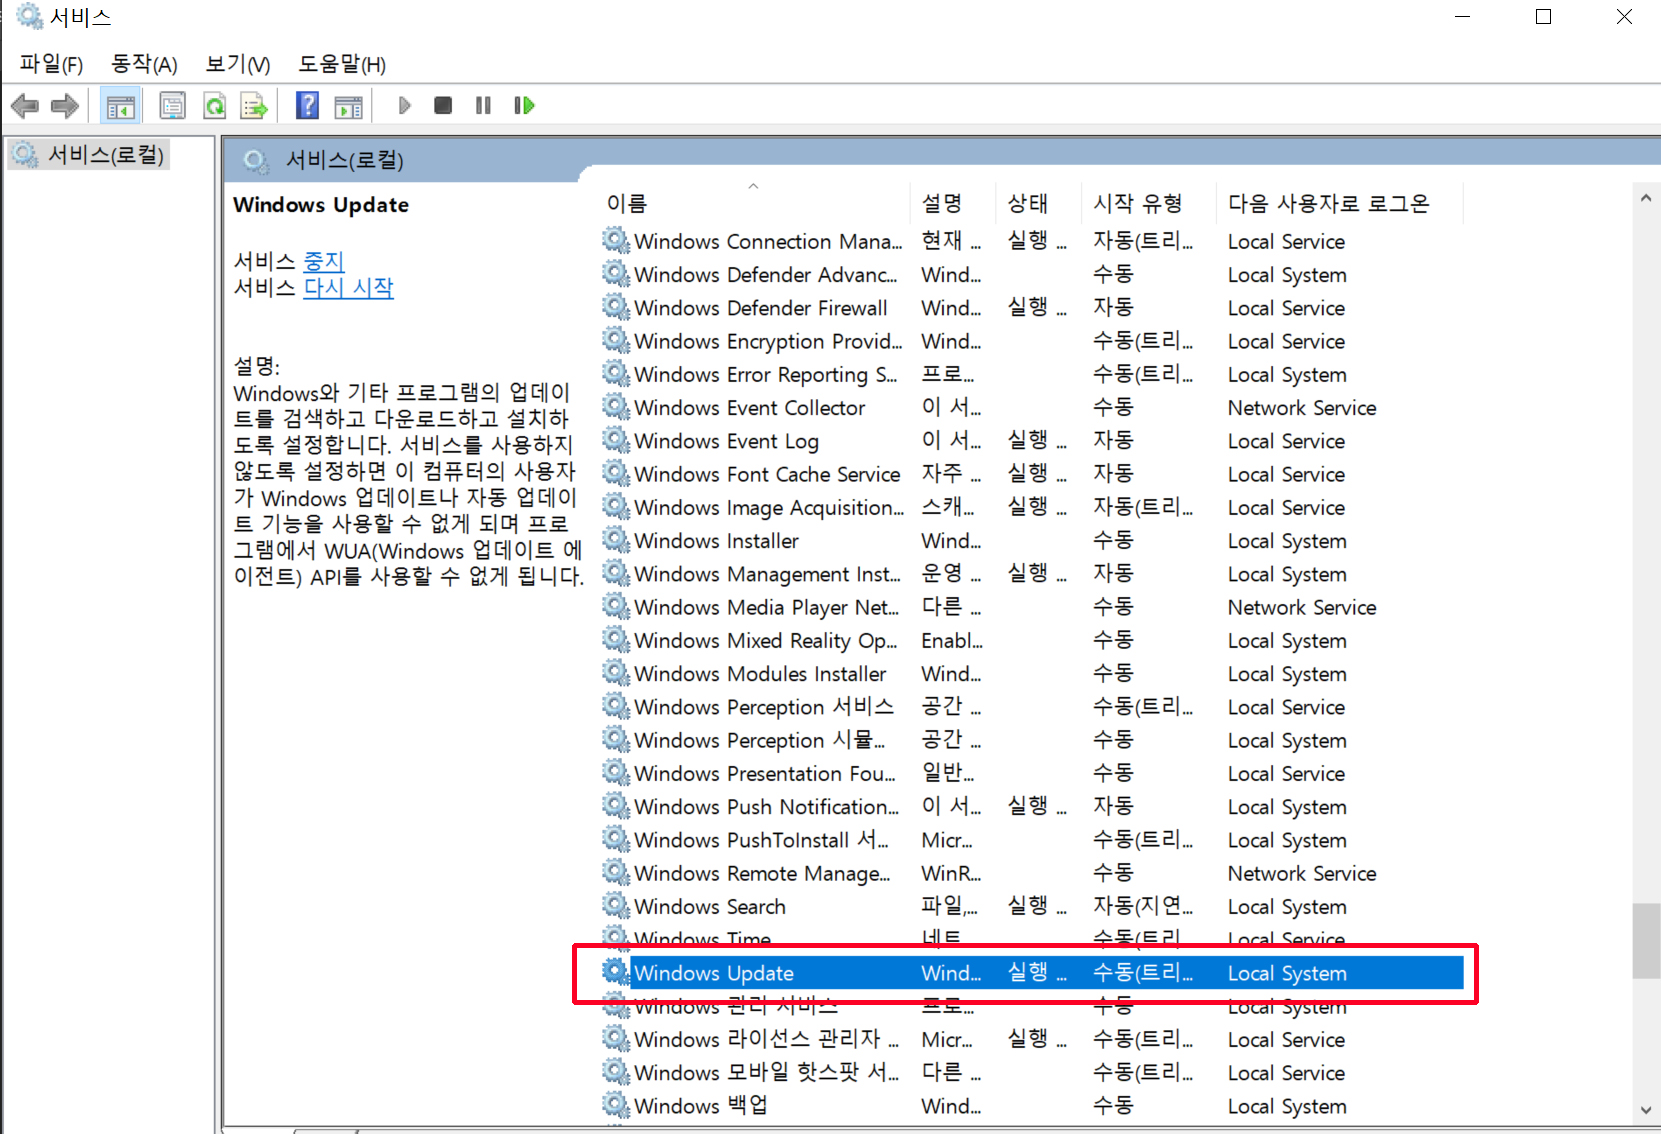Click gear icon of Windows Update row
The height and width of the screenshot is (1134, 1661).
(616, 972)
